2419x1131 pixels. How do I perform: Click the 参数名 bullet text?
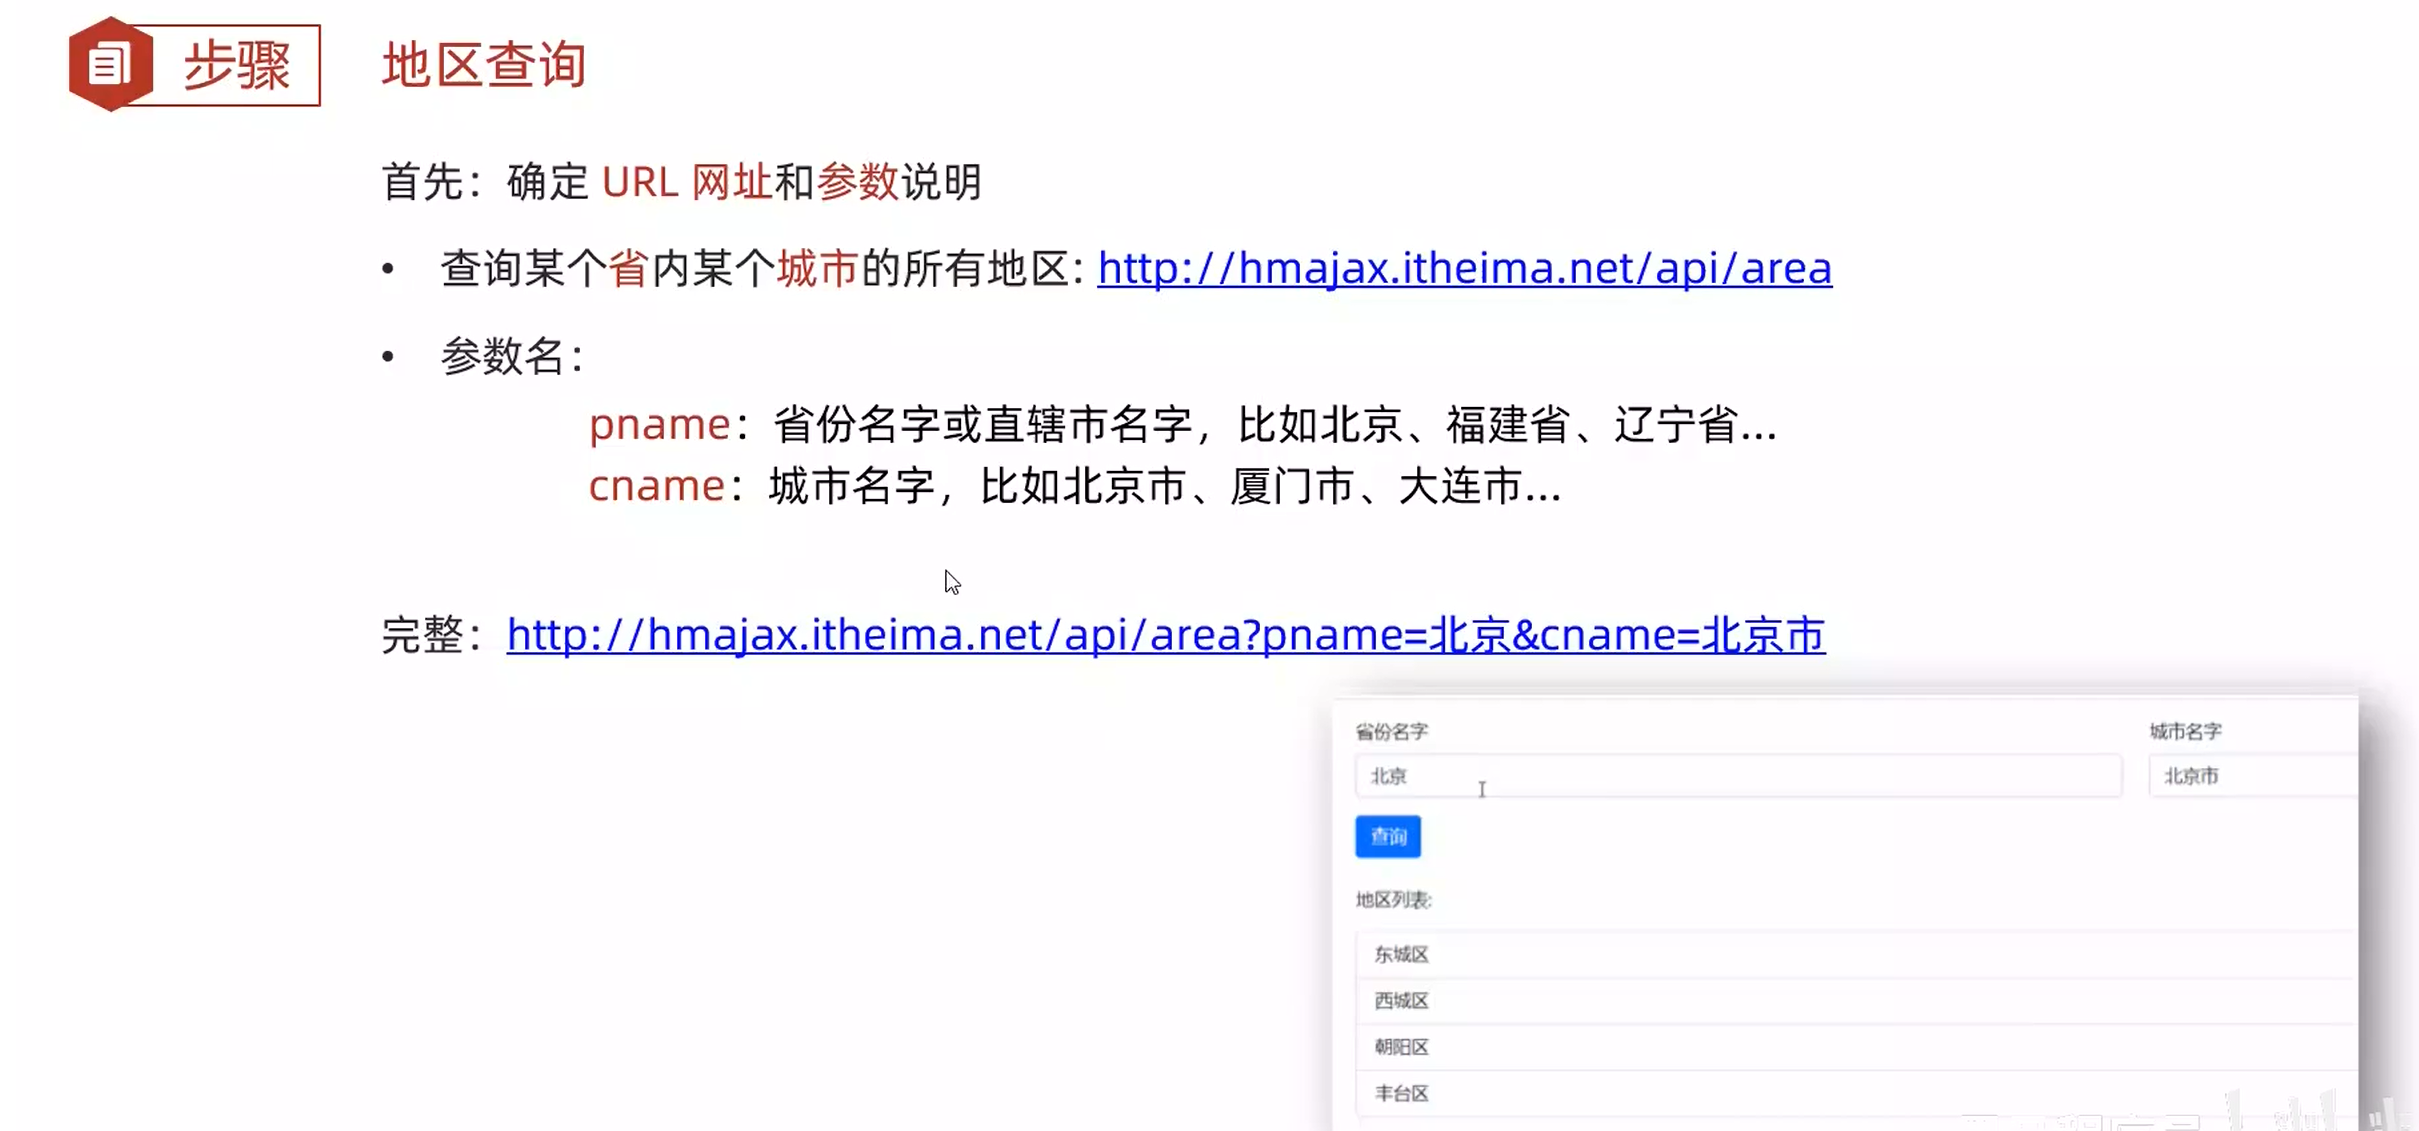click(x=512, y=356)
